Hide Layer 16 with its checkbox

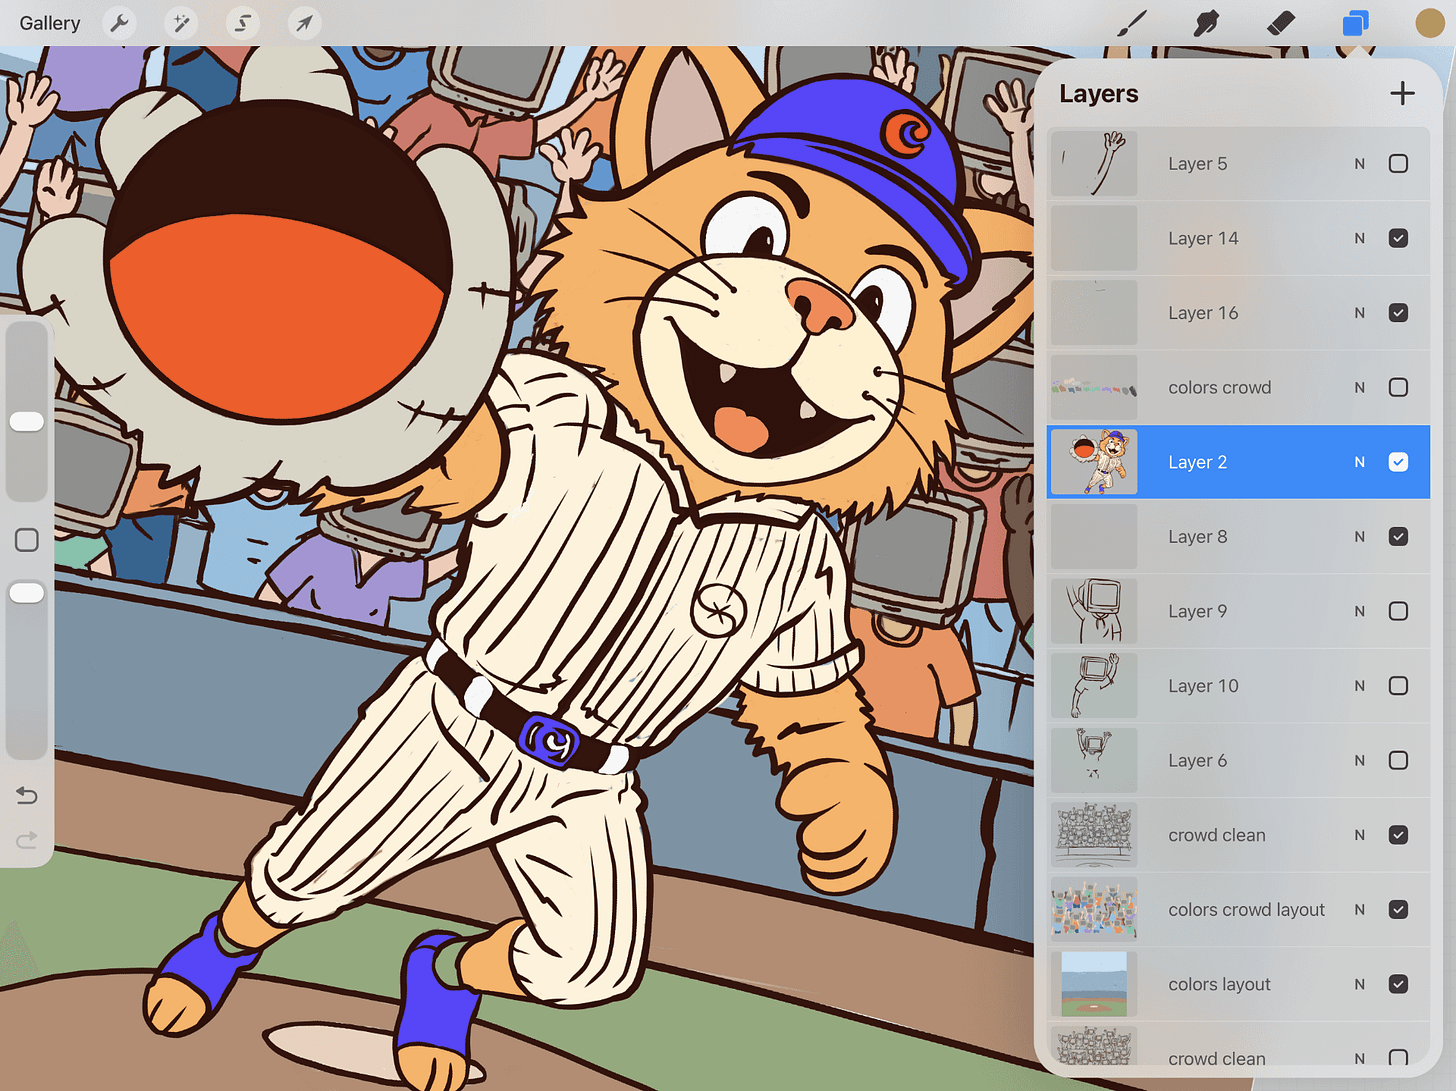[x=1398, y=313]
